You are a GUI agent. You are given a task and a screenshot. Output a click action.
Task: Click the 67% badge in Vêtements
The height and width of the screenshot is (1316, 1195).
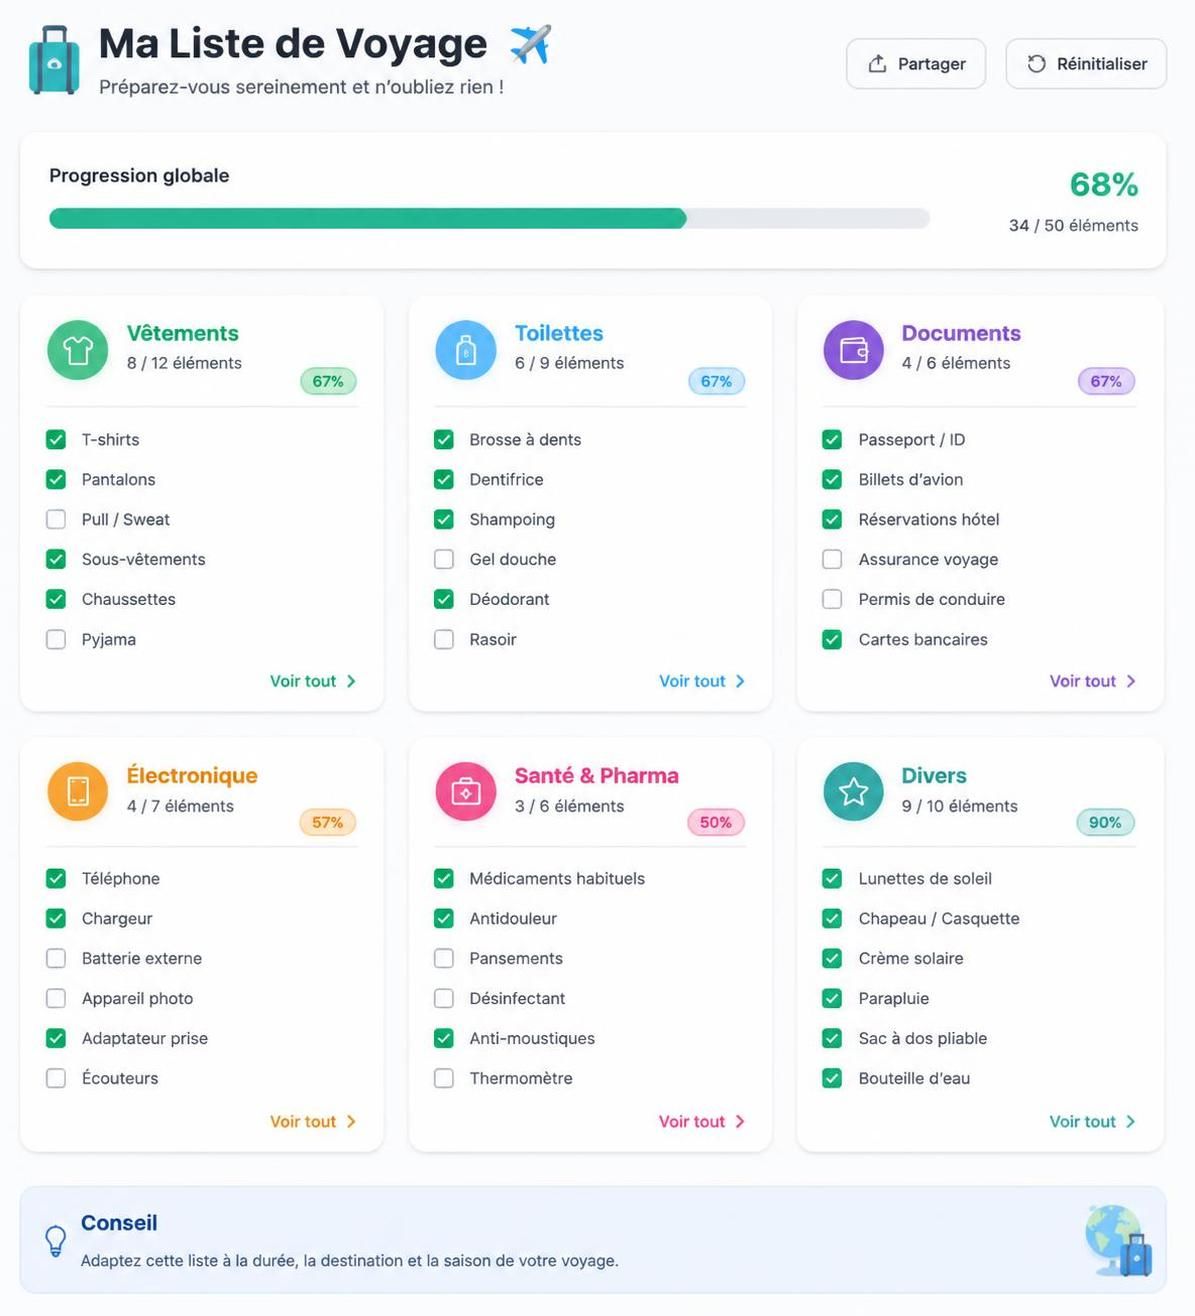point(328,381)
